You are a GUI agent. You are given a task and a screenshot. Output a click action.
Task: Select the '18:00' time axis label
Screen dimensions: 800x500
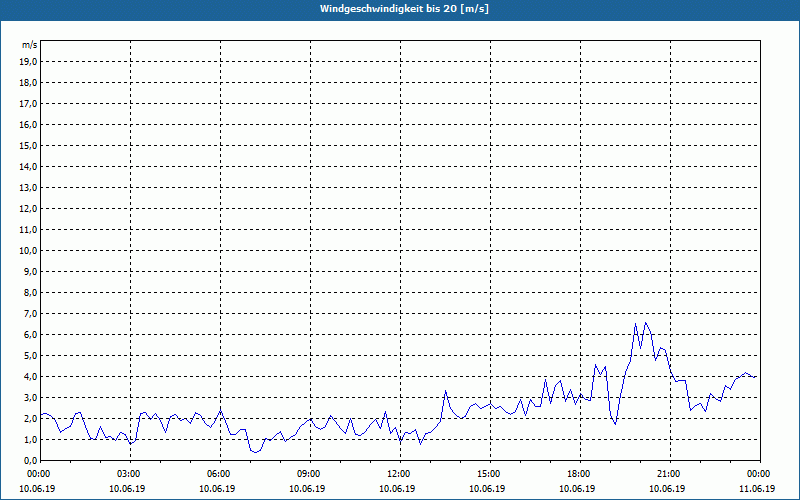click(578, 474)
